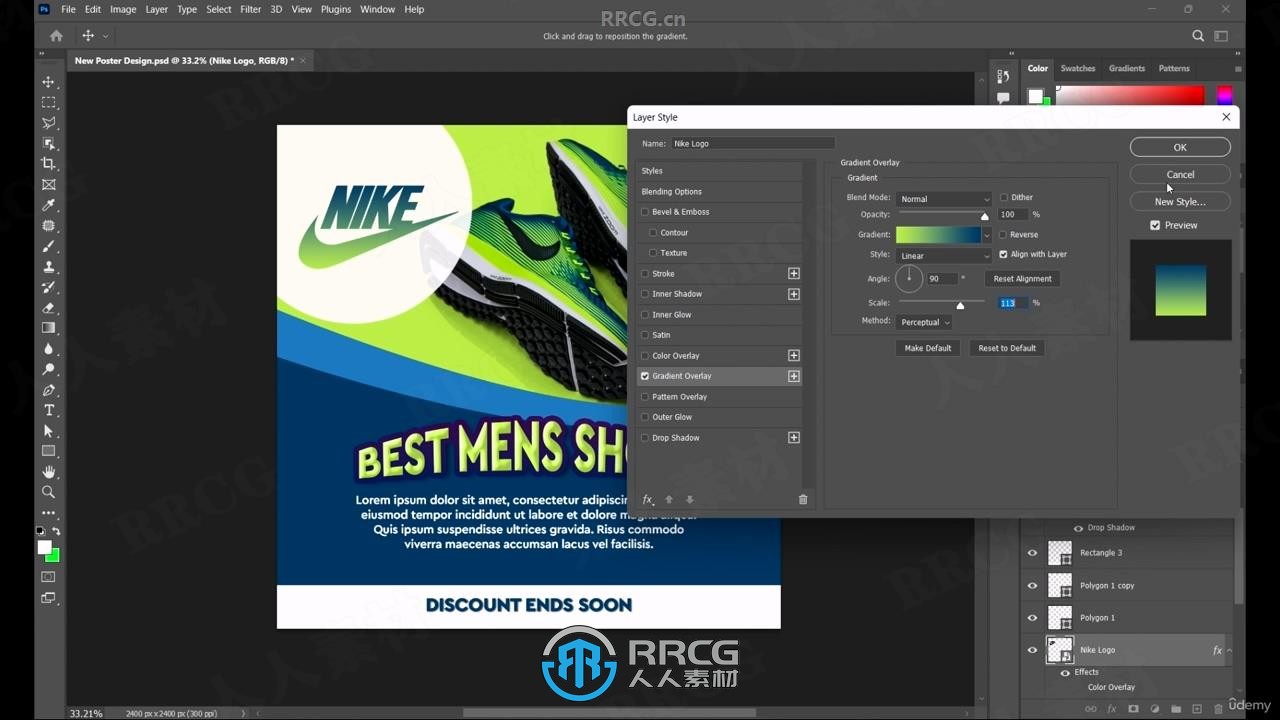Open the search icon at top right
Viewport: 1280px width, 720px height.
tap(1198, 36)
